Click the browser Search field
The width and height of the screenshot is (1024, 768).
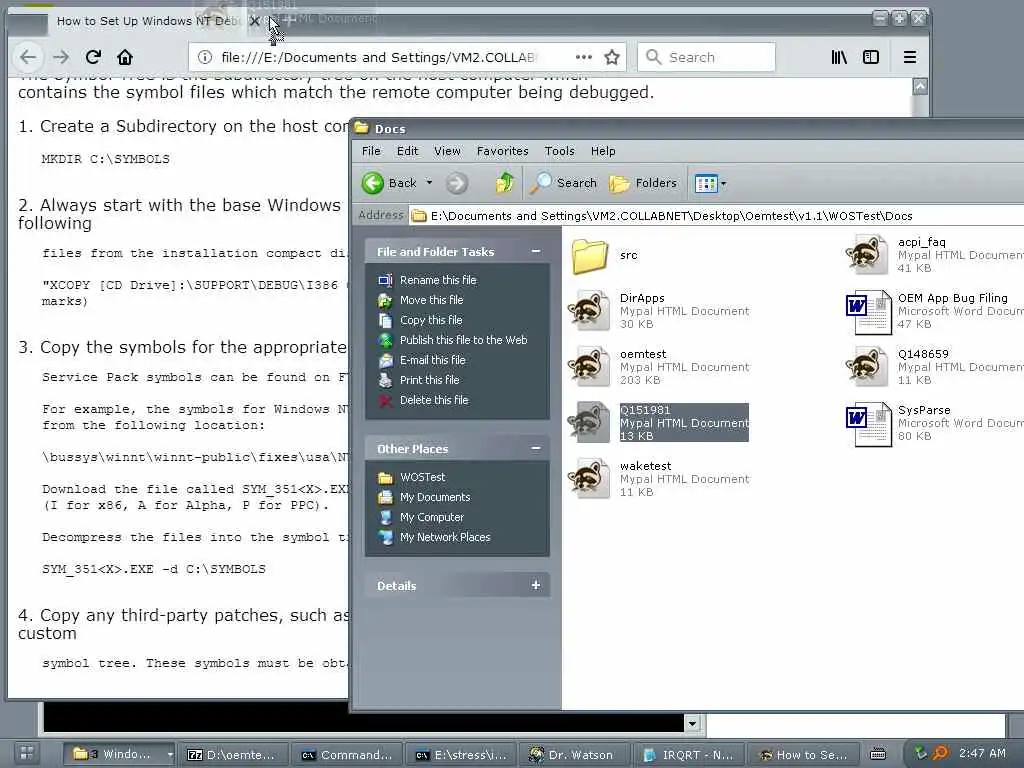707,57
